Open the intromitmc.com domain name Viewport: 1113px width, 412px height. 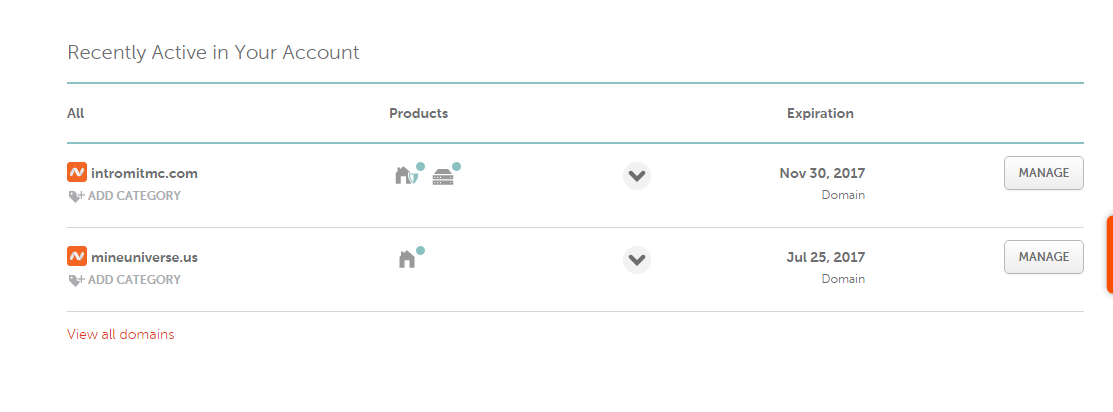144,173
